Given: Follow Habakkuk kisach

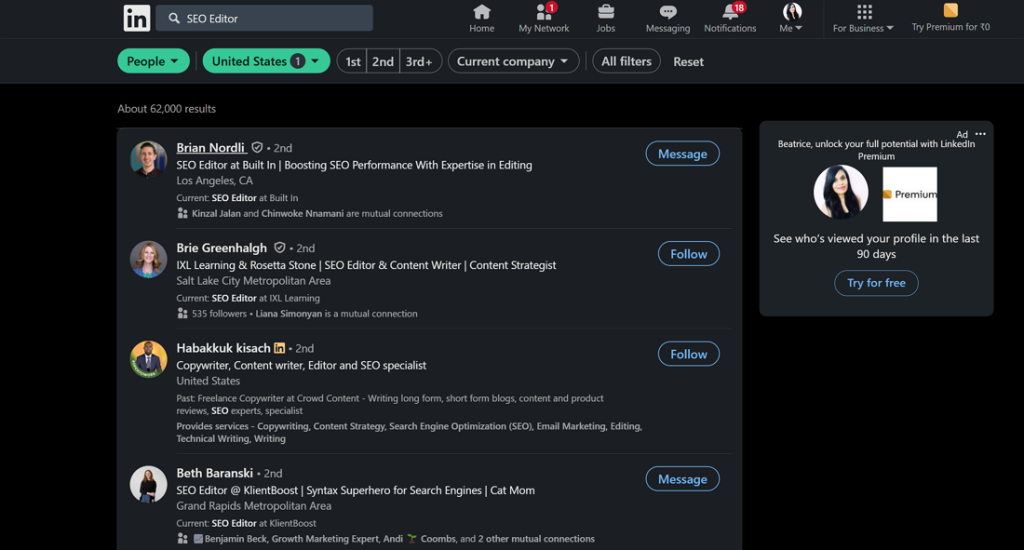Looking at the screenshot, I should [688, 353].
